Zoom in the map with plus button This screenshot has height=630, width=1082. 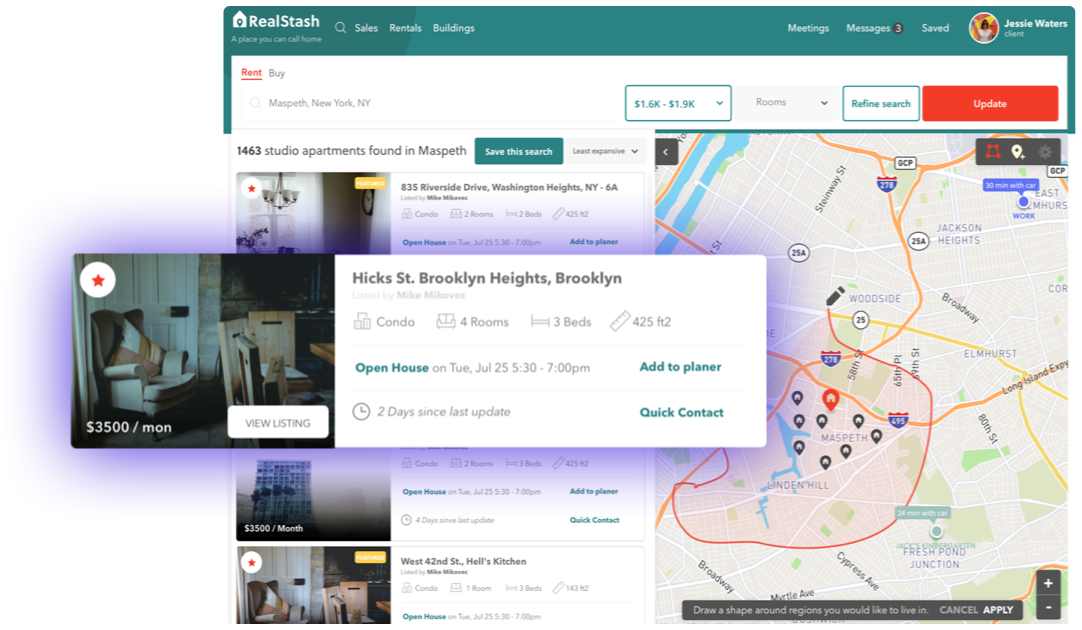tap(1047, 584)
